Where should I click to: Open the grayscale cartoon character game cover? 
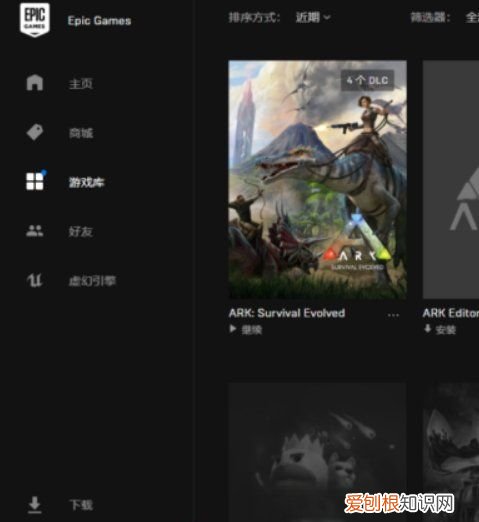[317, 452]
